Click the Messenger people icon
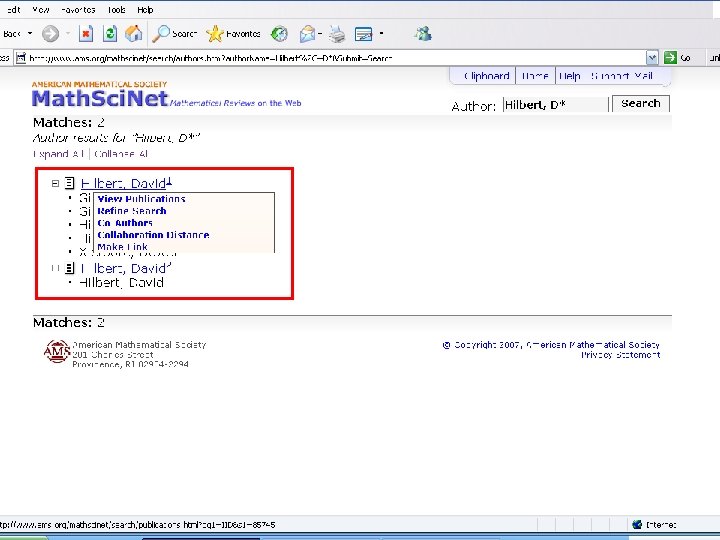Viewport: 720px width, 540px height. point(422,34)
